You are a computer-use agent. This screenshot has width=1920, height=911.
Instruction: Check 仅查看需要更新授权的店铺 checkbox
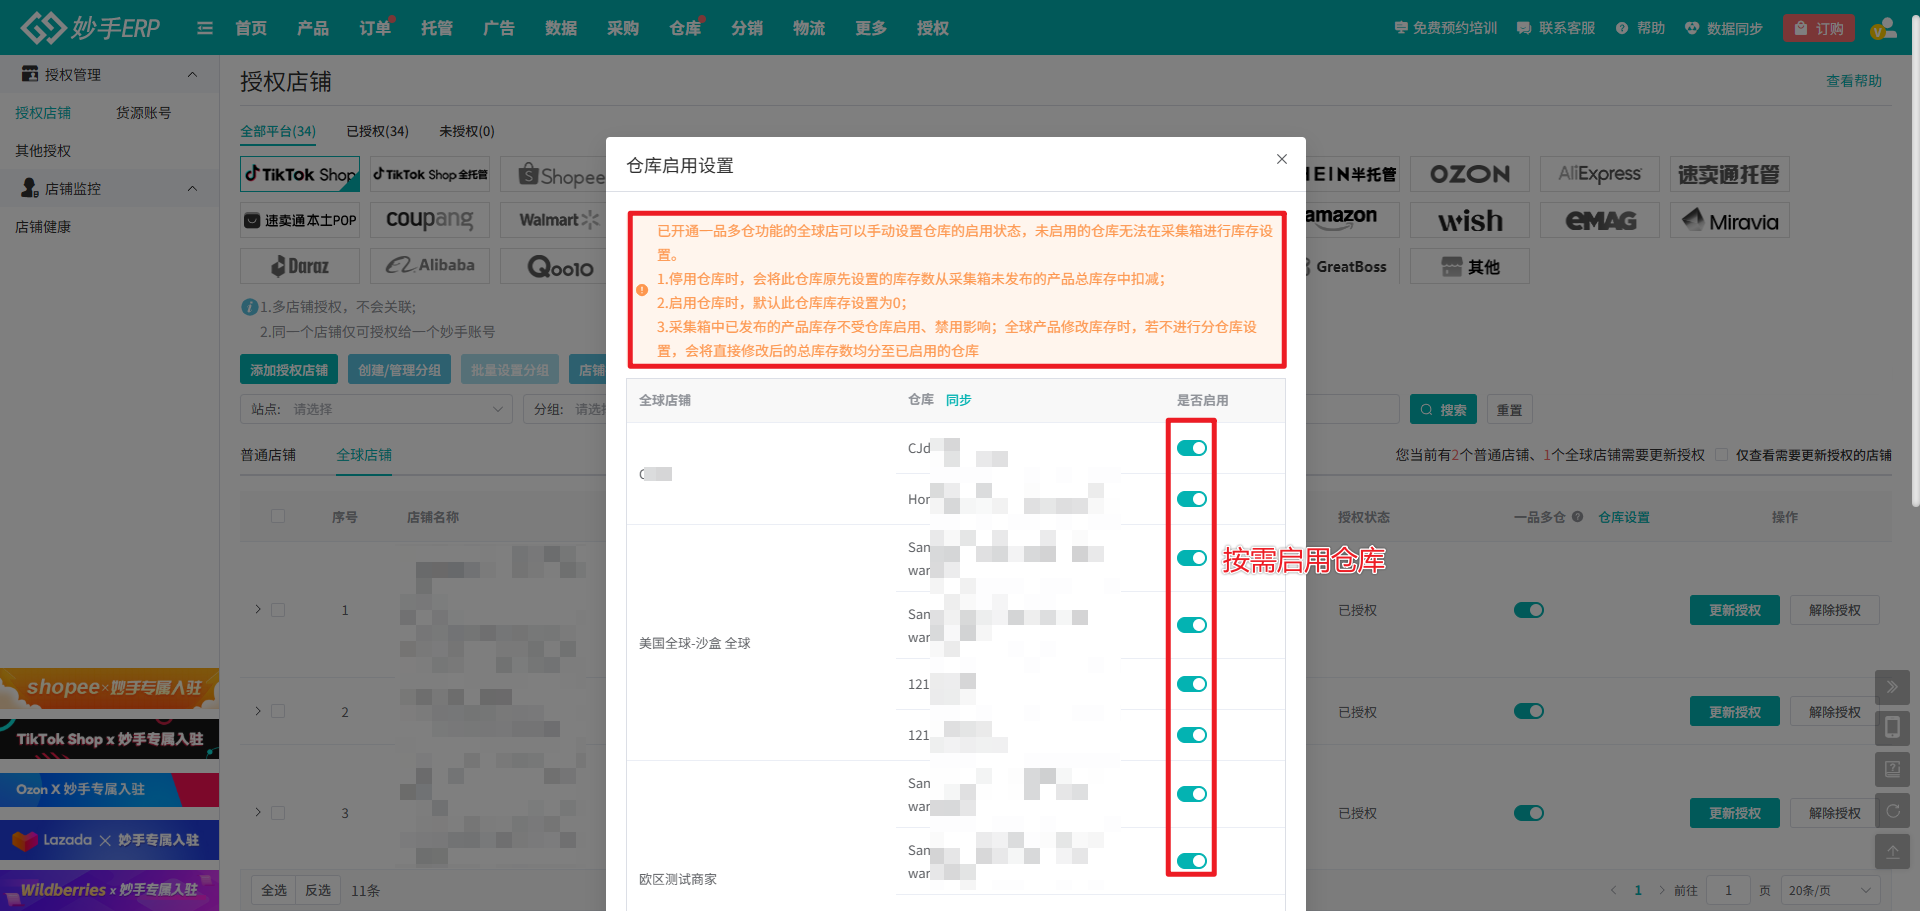point(1722,455)
